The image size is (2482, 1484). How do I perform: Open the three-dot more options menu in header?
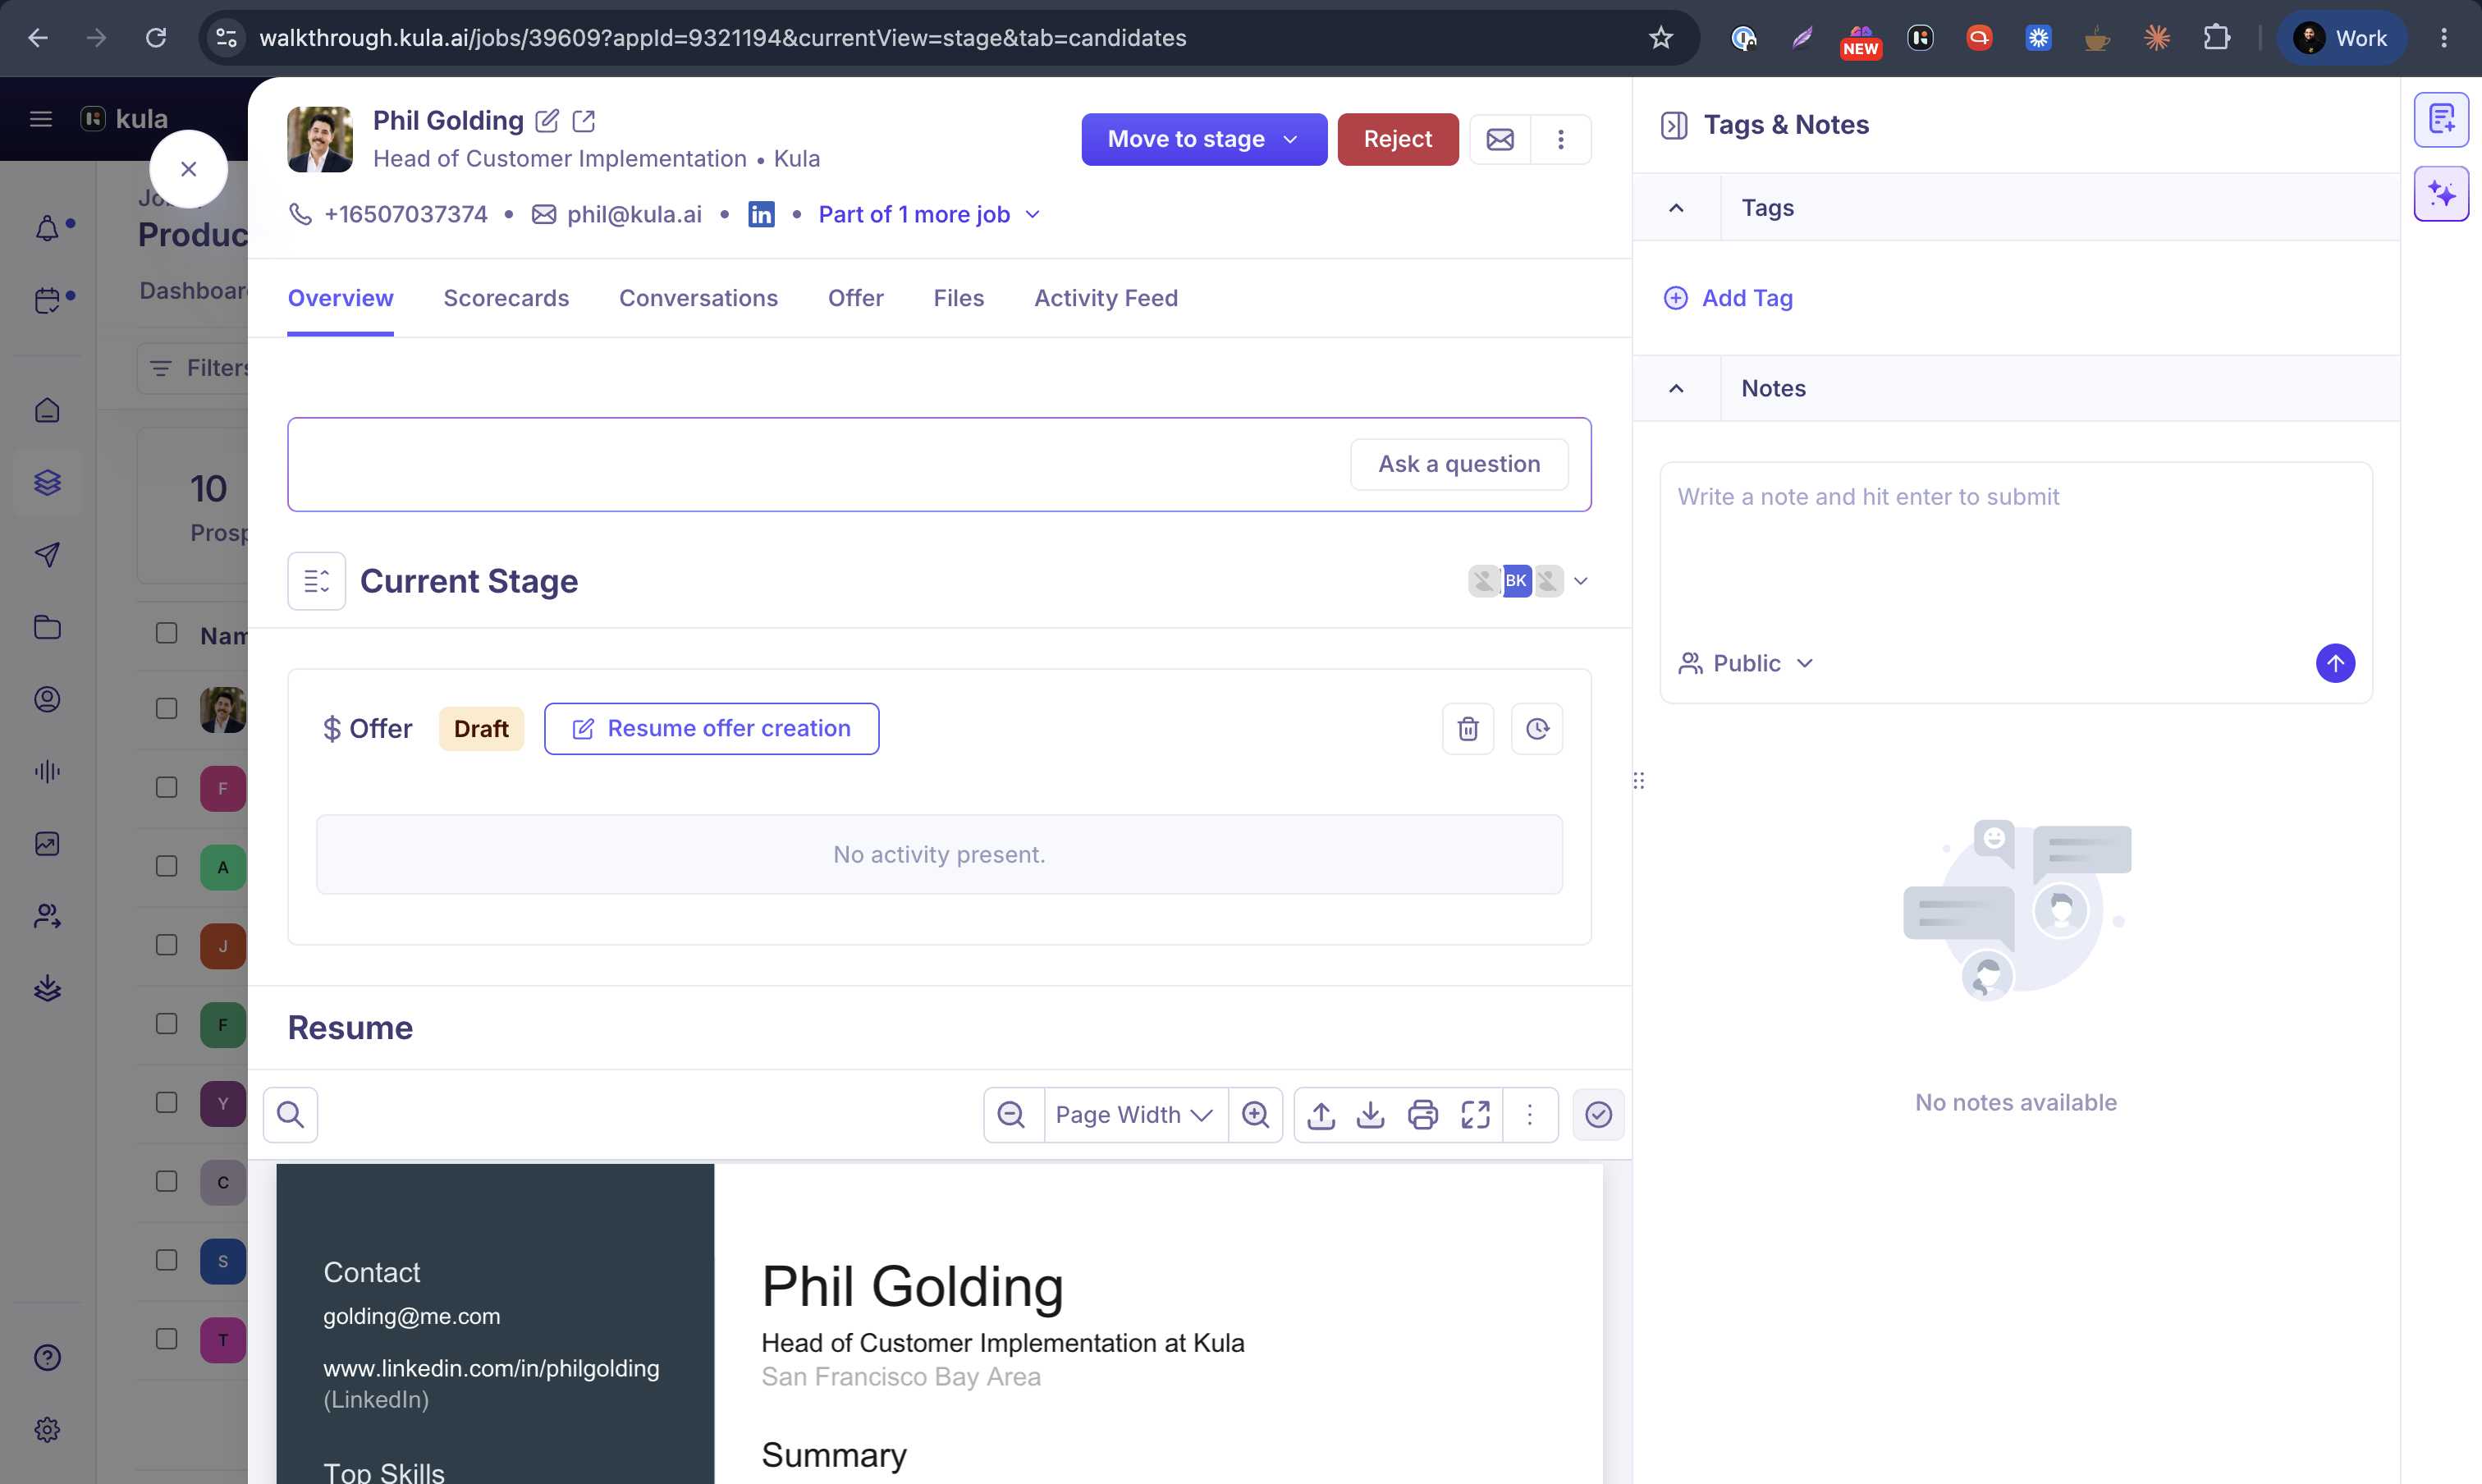(x=1560, y=139)
